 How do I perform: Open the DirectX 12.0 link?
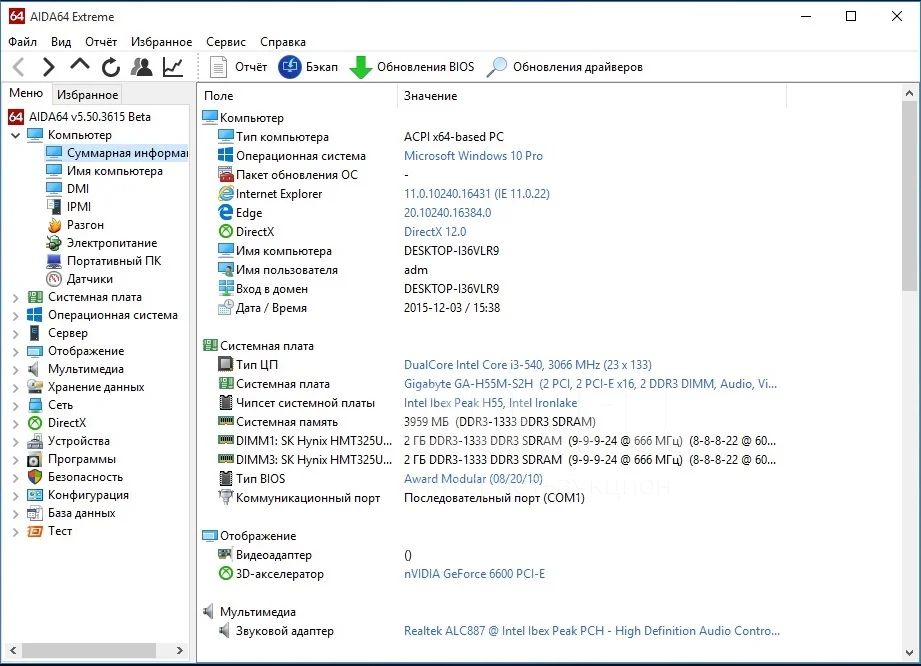click(435, 231)
